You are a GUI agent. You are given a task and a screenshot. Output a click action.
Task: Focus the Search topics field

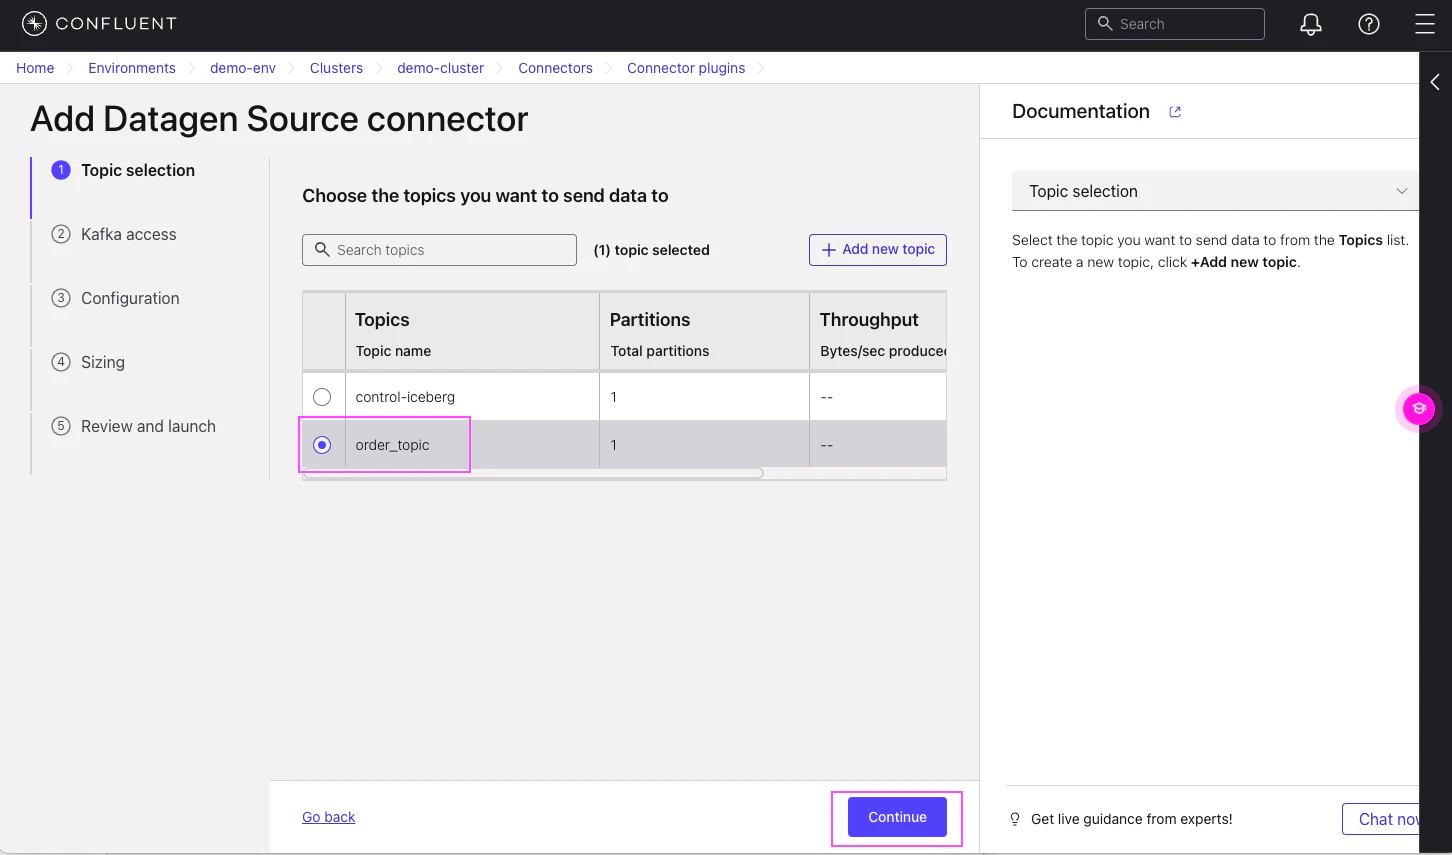439,250
